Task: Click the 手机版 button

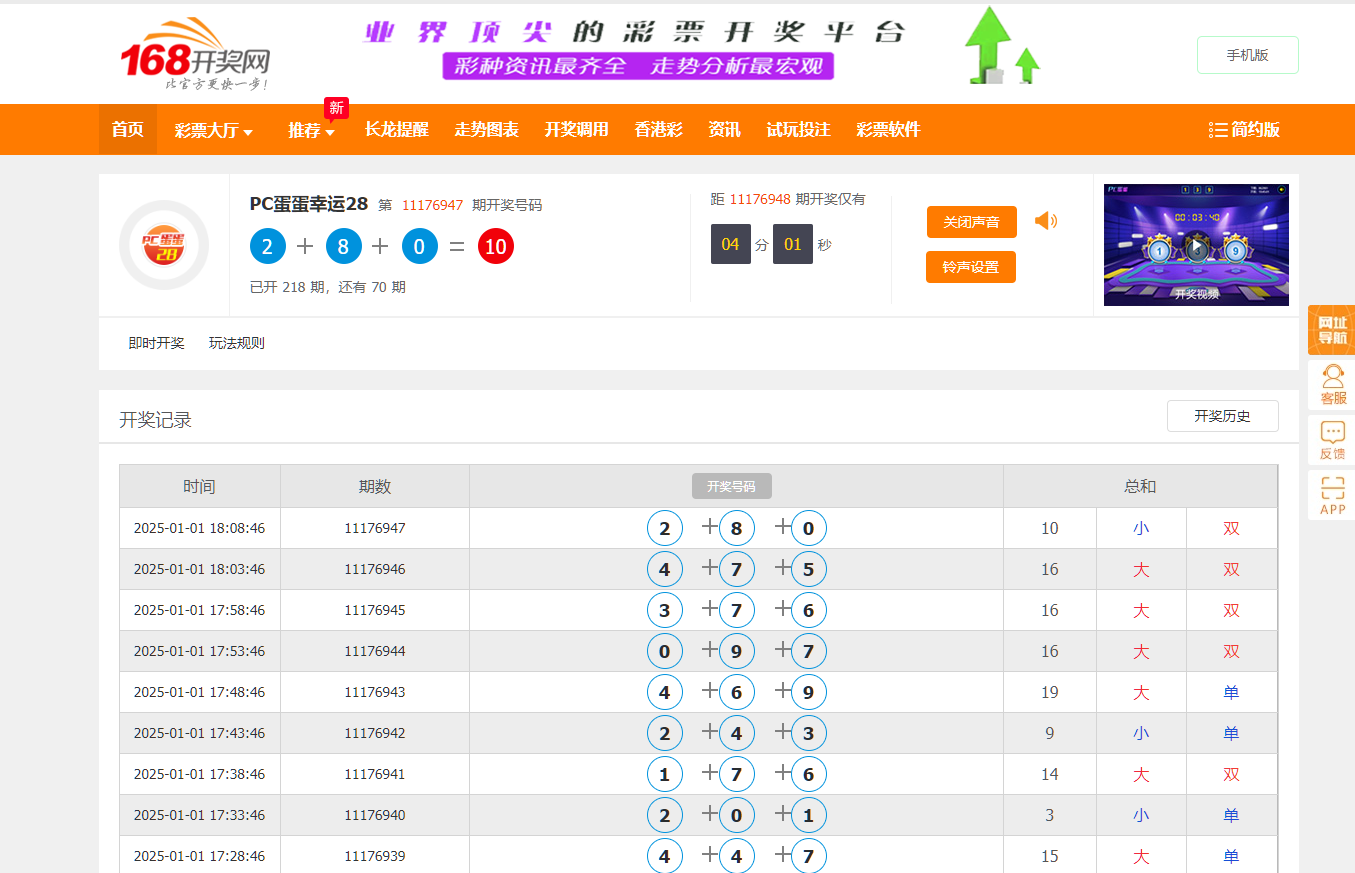Action: coord(1247,55)
